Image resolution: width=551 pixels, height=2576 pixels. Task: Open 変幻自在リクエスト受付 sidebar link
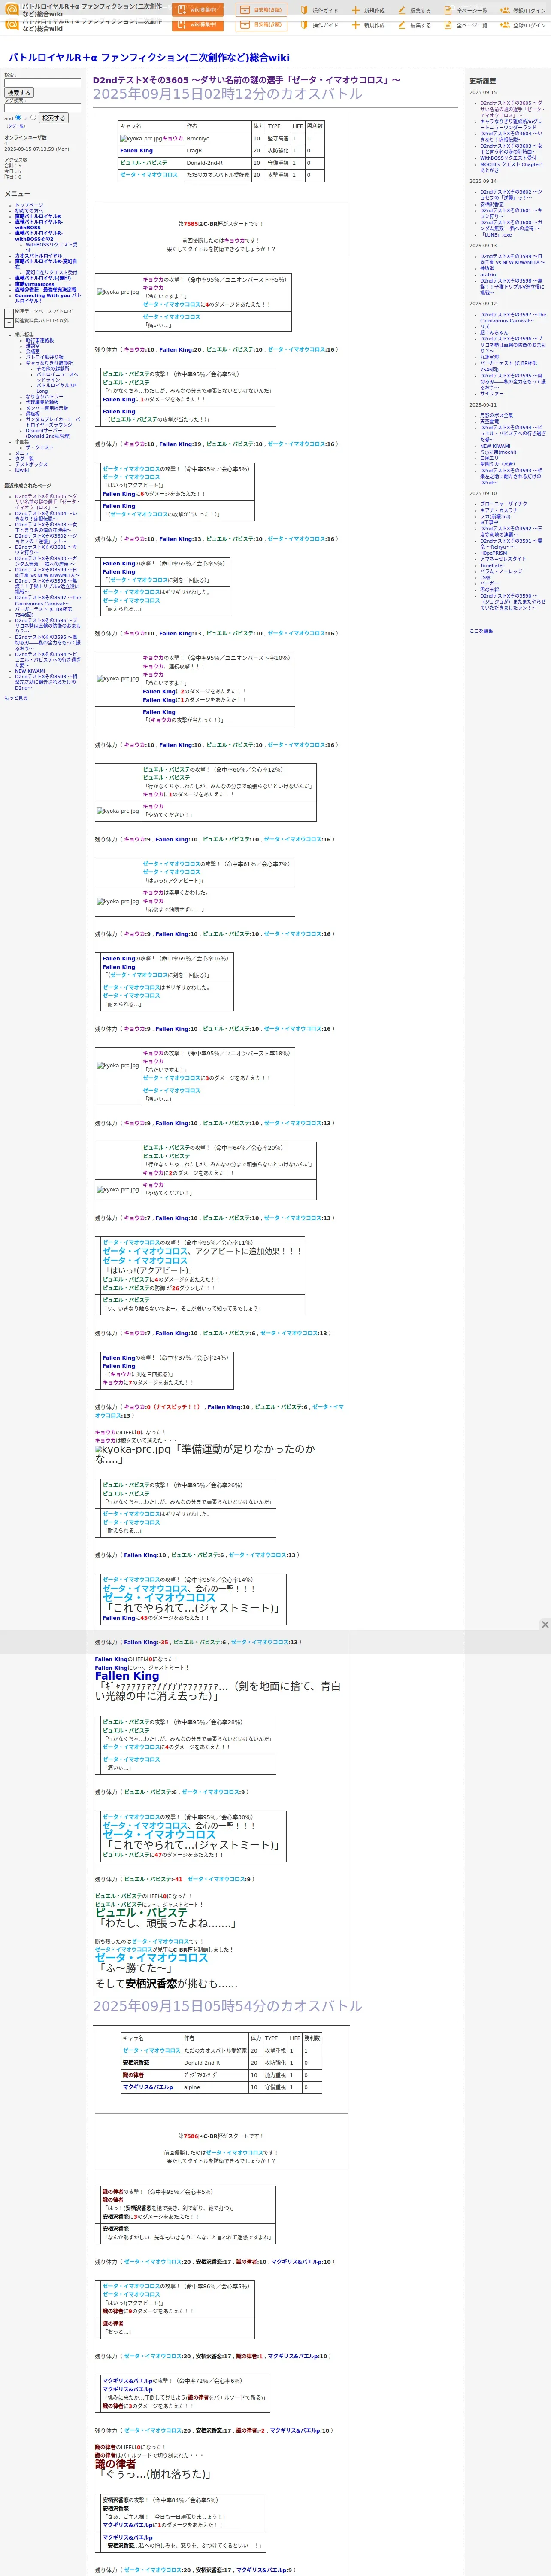tap(51, 273)
